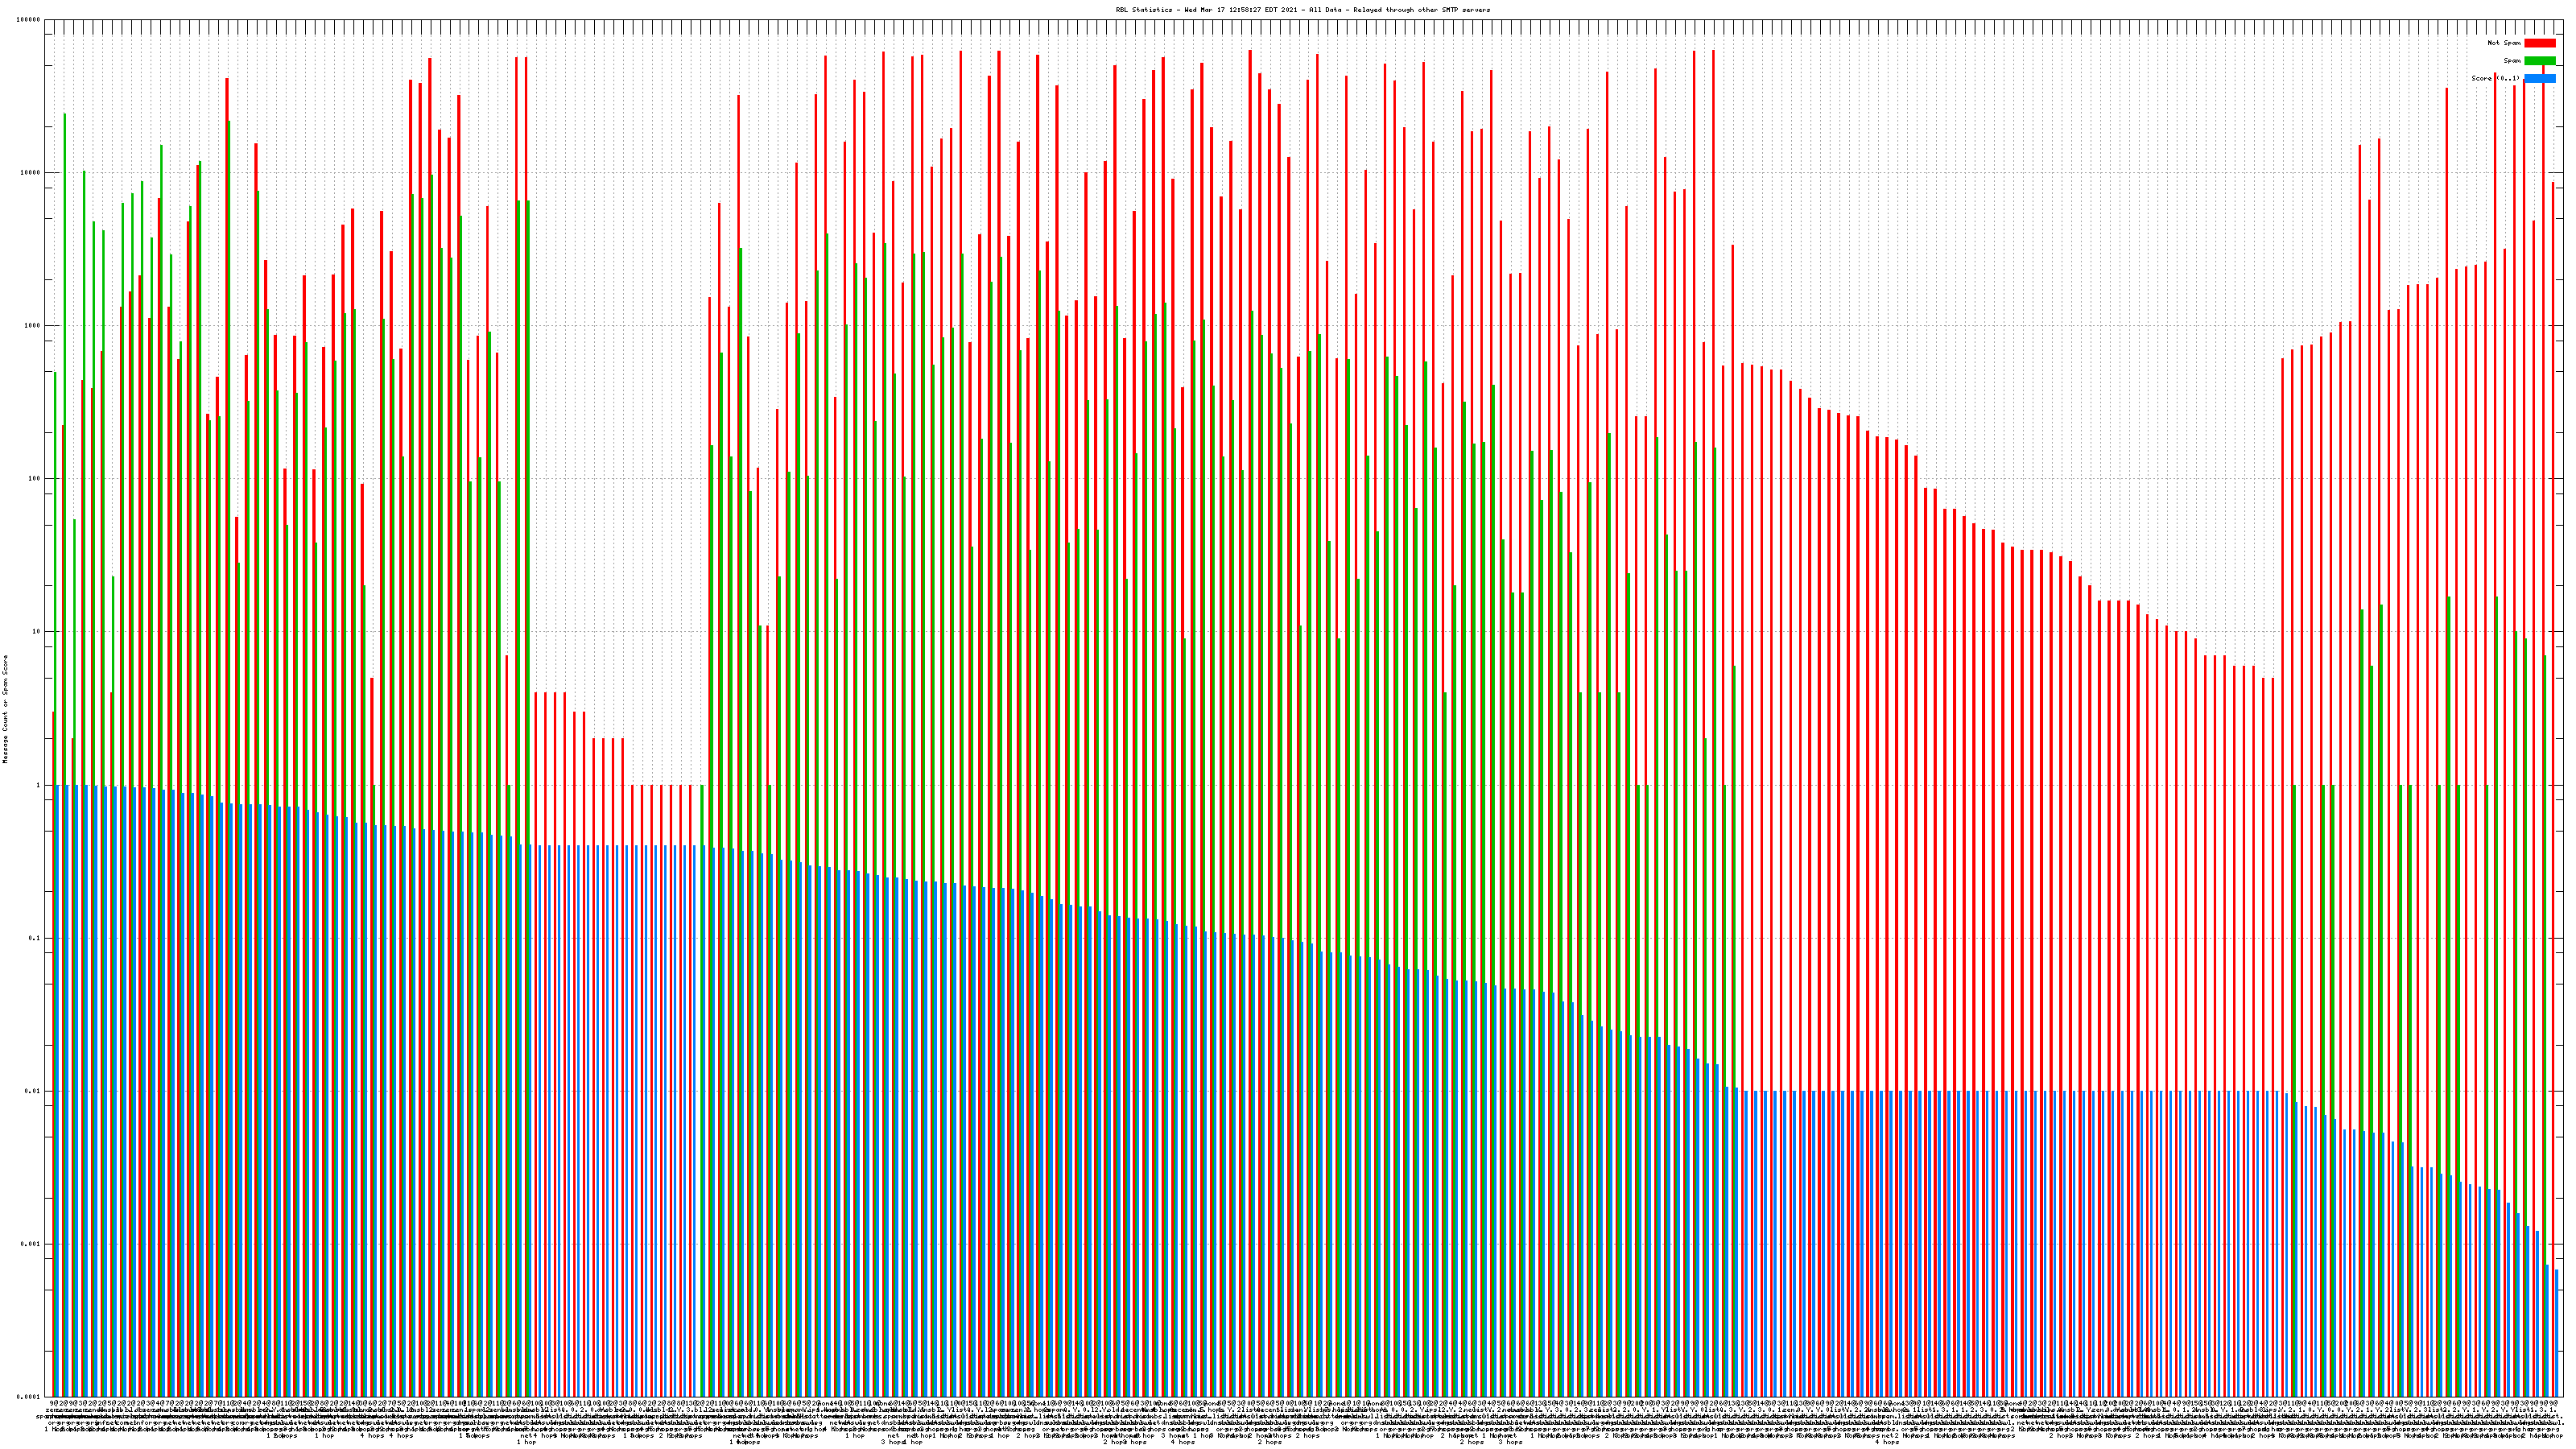Screen dimensions: 2576x1449
Task: Click the 10 y-axis tick label
Action: (38, 632)
